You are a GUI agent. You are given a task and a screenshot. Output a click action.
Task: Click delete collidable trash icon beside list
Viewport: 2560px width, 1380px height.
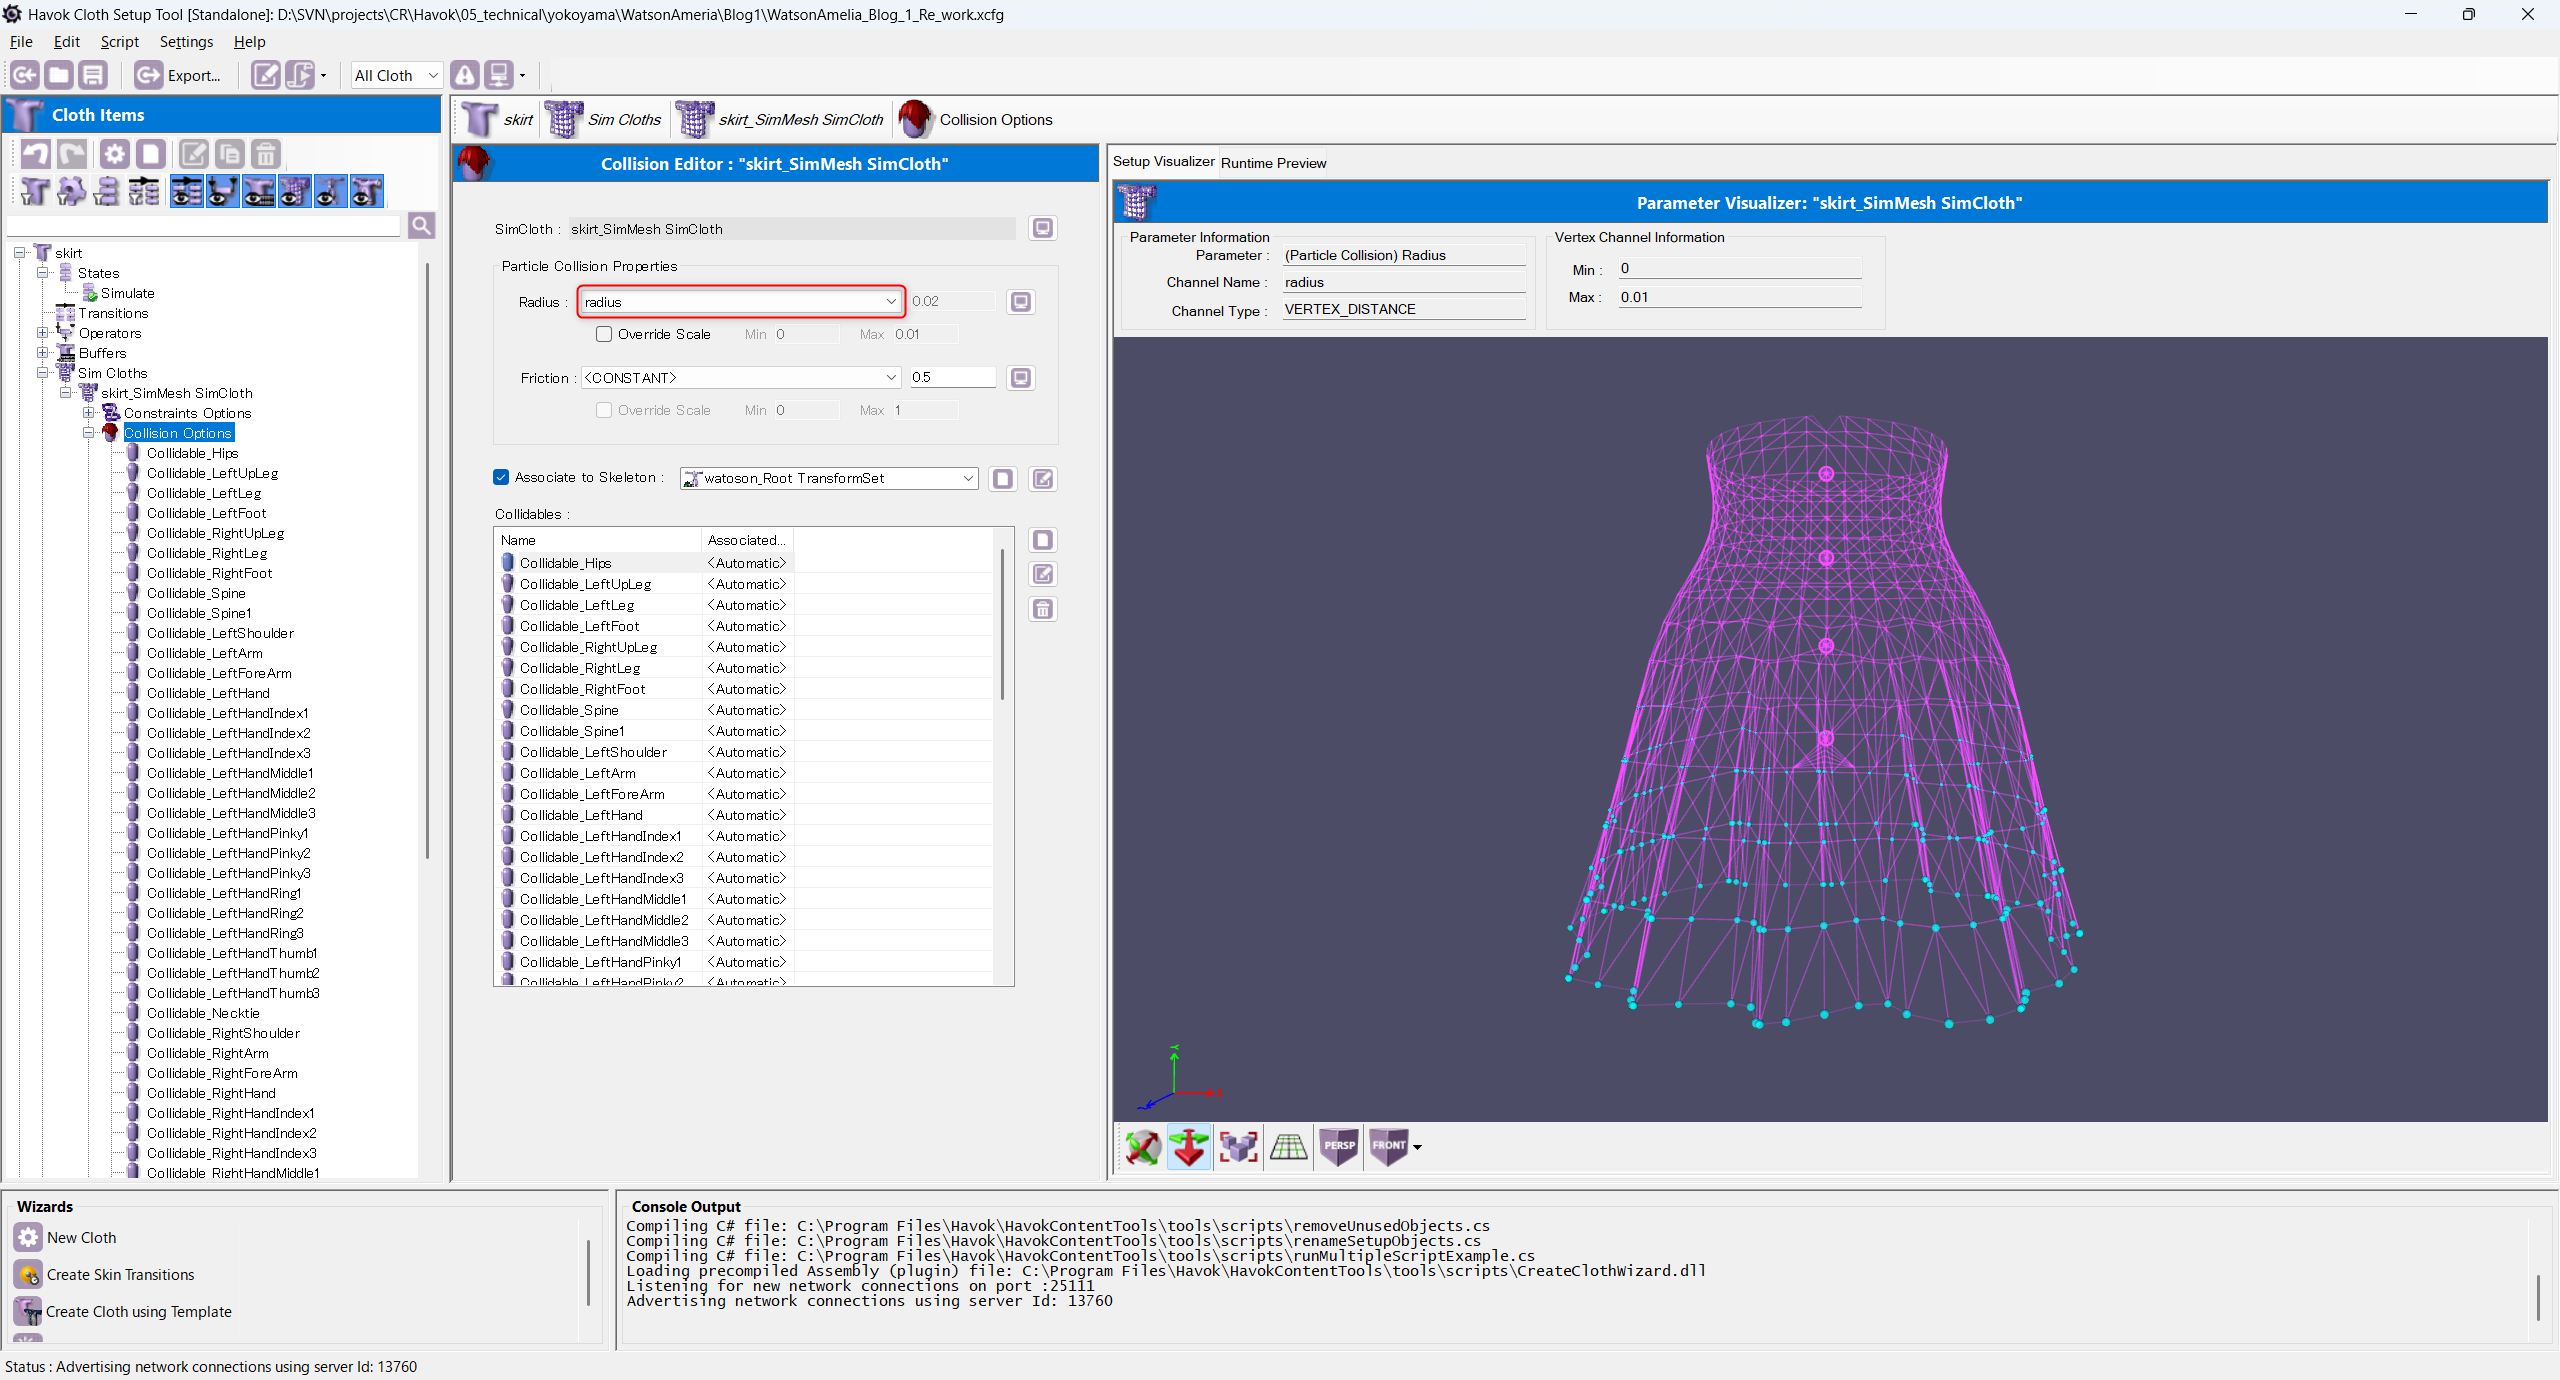(1043, 609)
